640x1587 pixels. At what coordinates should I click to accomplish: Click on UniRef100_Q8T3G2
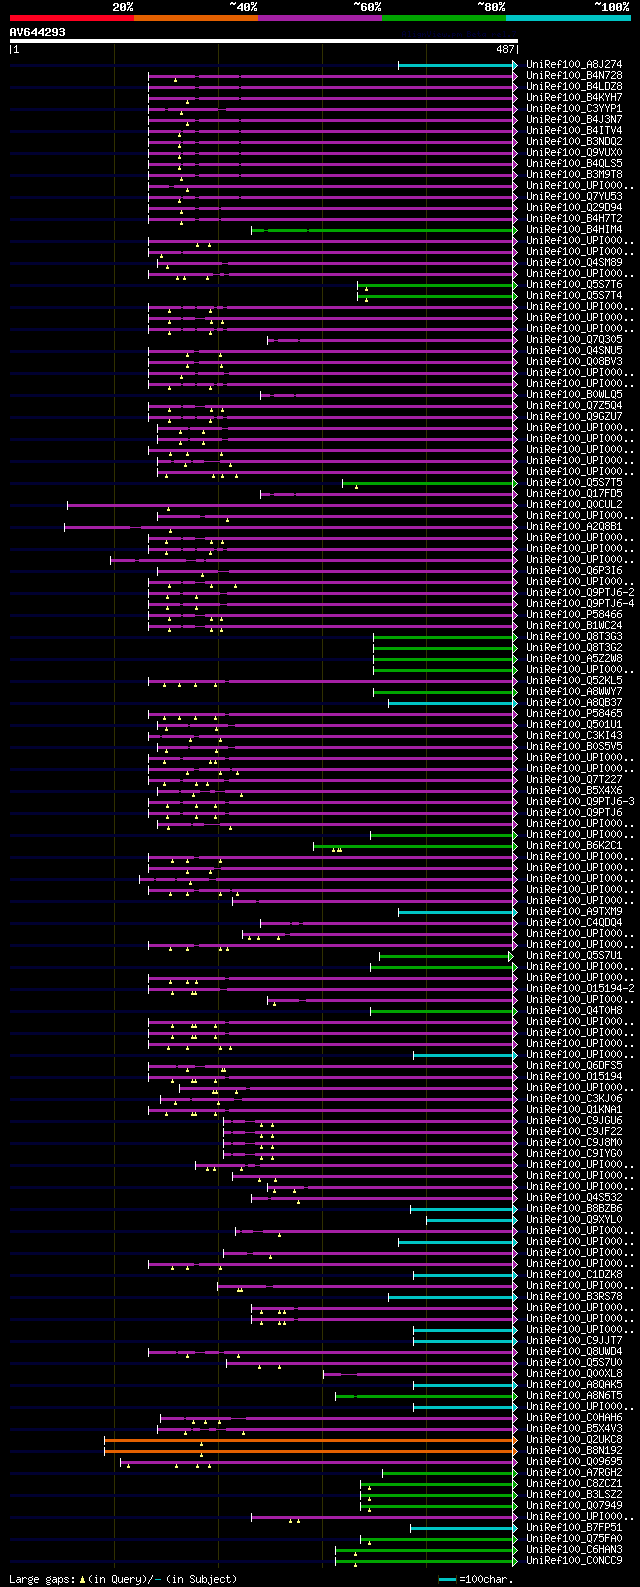pyautogui.click(x=574, y=648)
